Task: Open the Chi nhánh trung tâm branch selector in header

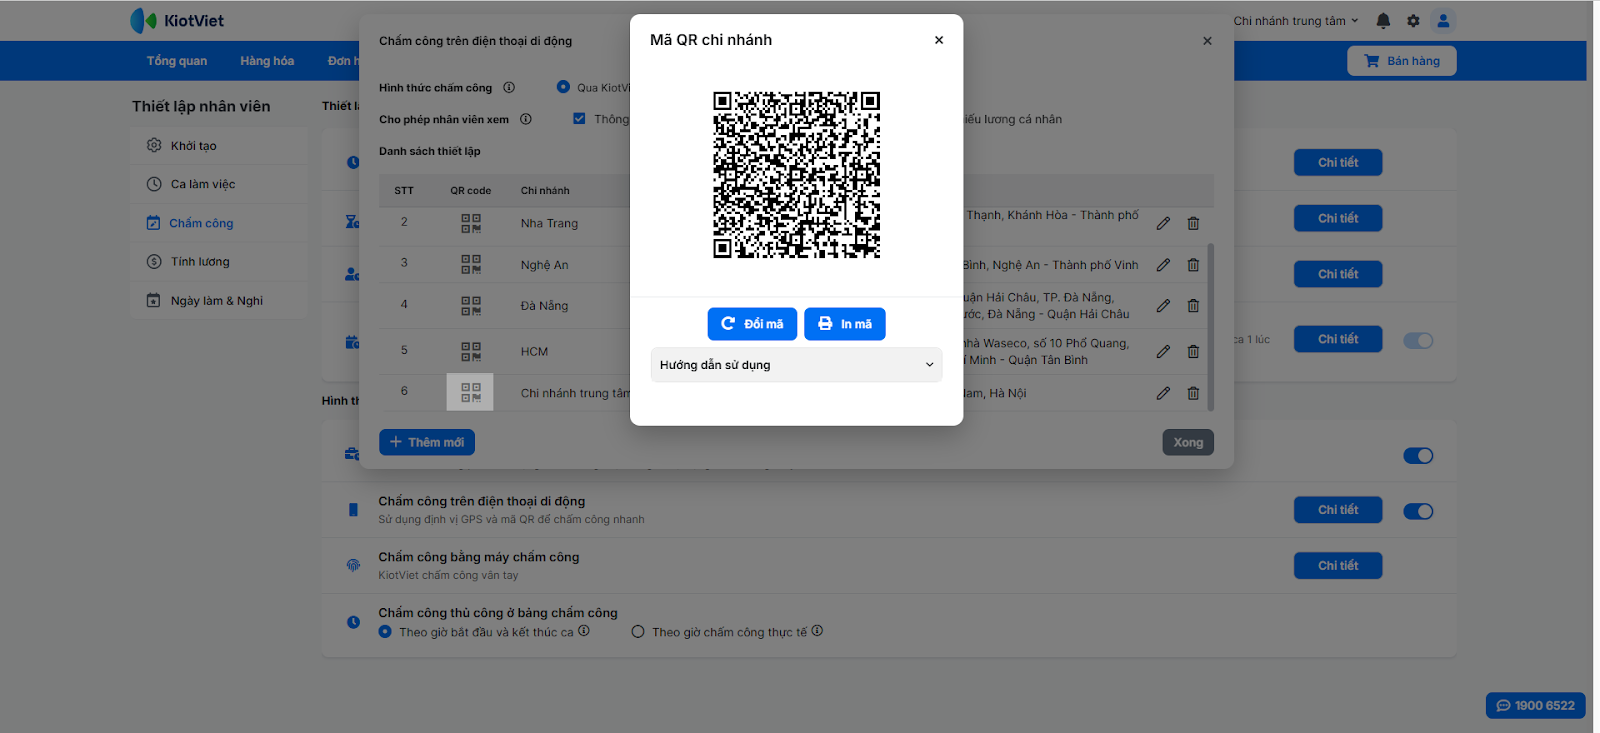Action: click(x=1296, y=21)
